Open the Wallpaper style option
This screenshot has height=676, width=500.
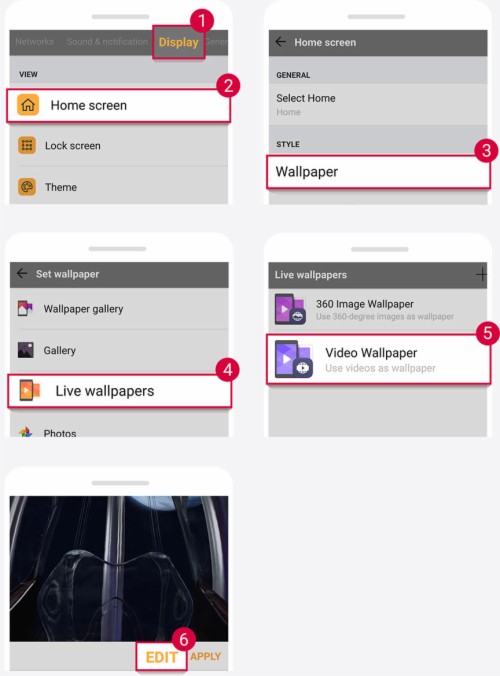pyautogui.click(x=378, y=172)
